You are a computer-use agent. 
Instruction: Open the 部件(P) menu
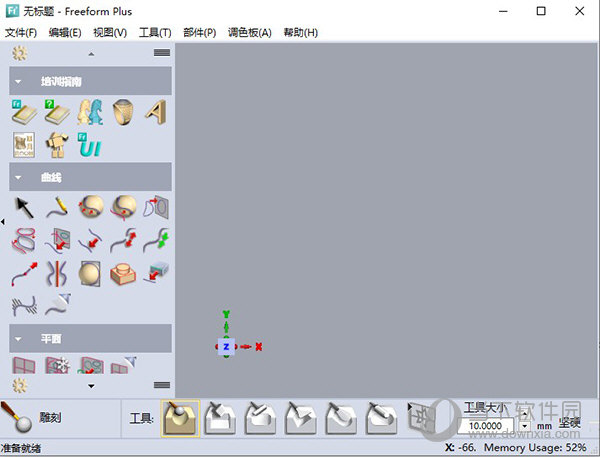[199, 33]
